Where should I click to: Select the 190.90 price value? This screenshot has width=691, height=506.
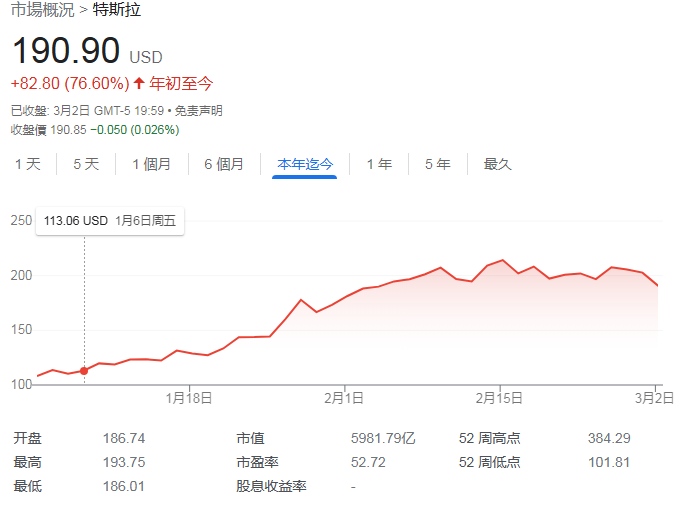[66, 51]
